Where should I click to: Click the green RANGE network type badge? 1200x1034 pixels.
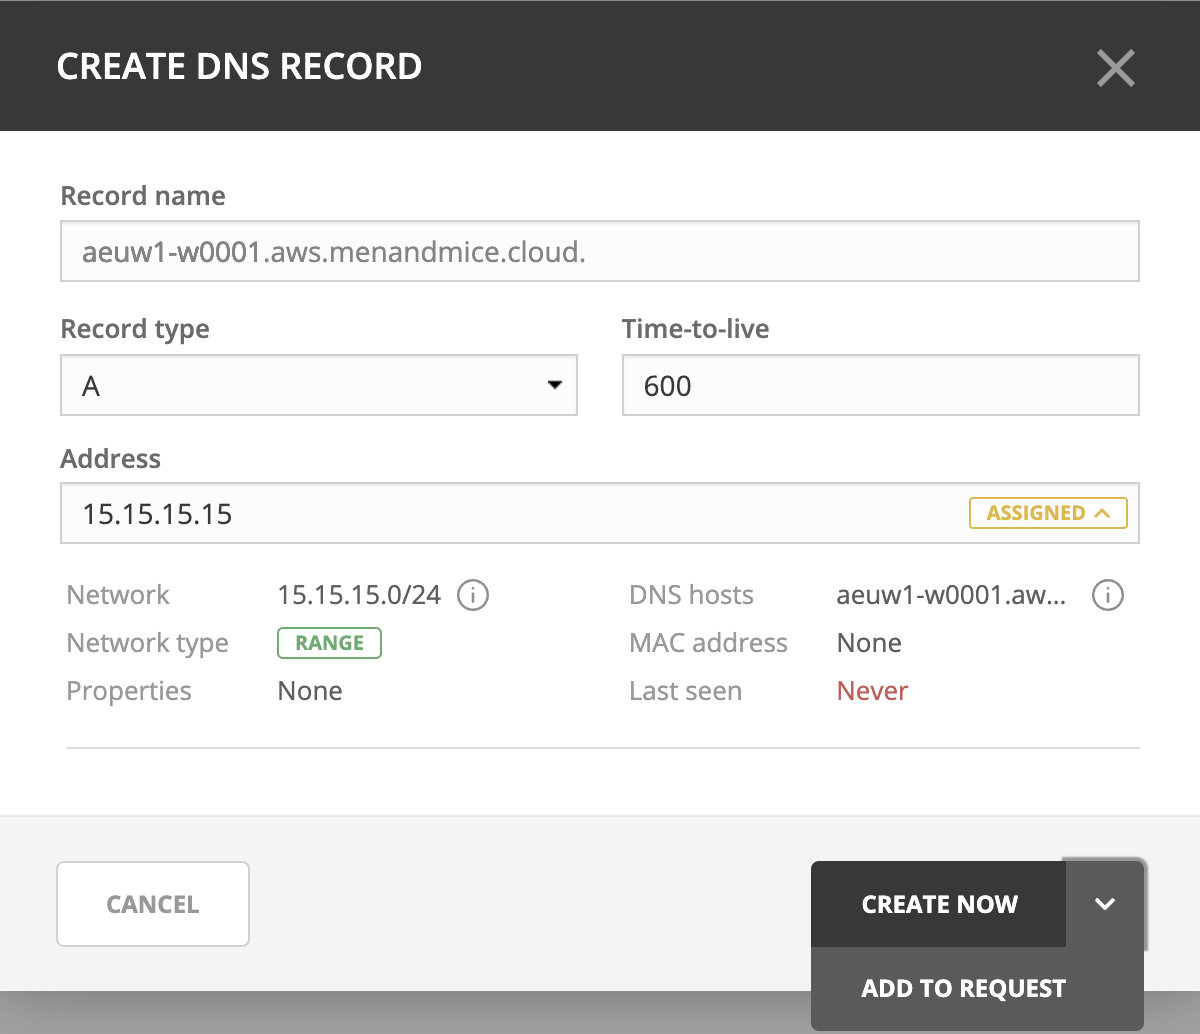[329, 643]
